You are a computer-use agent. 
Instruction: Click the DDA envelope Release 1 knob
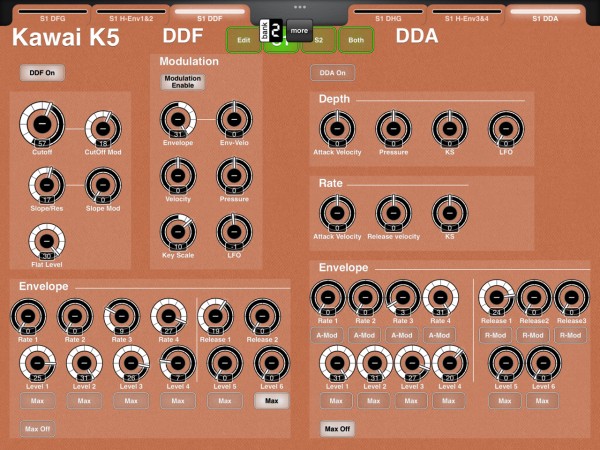(496, 298)
